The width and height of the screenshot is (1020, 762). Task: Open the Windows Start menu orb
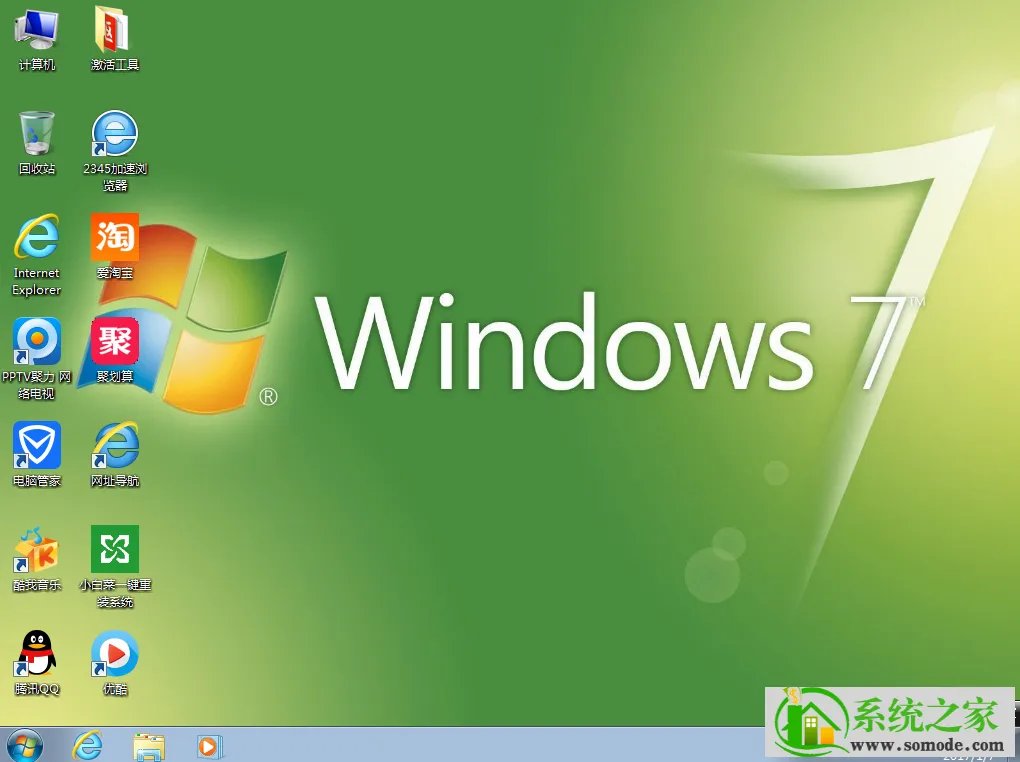(24, 745)
